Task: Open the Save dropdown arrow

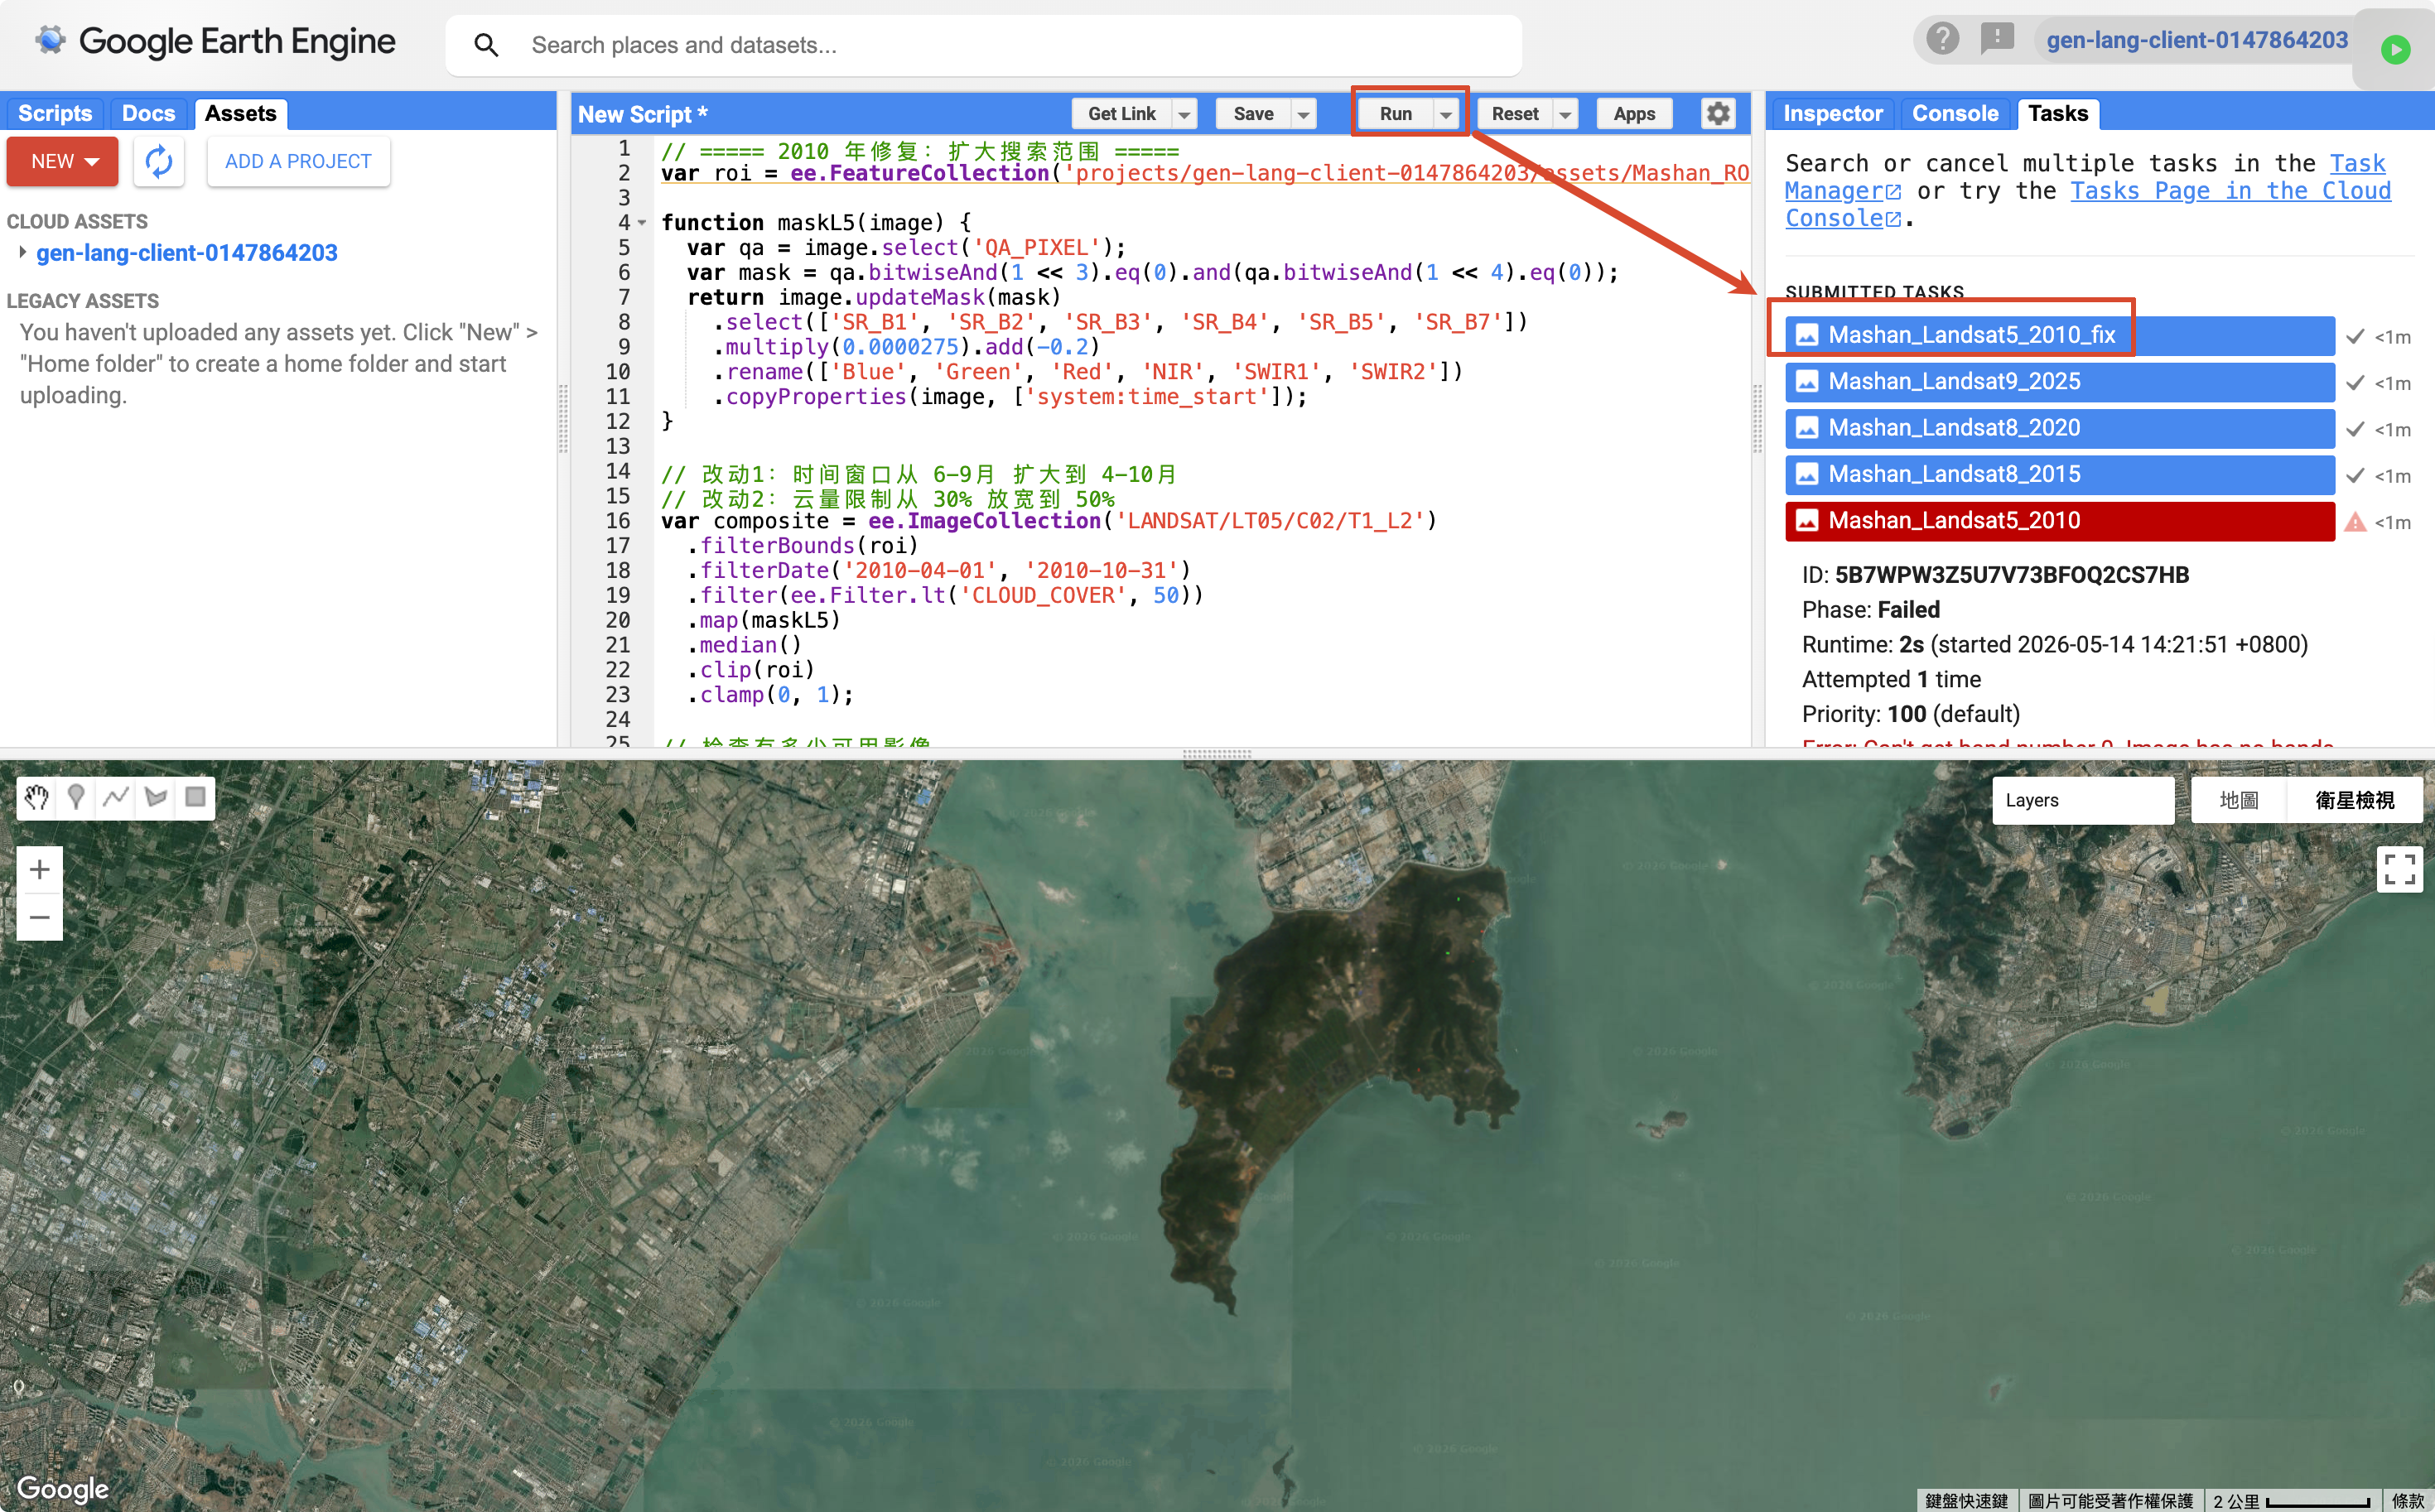Action: (1303, 114)
